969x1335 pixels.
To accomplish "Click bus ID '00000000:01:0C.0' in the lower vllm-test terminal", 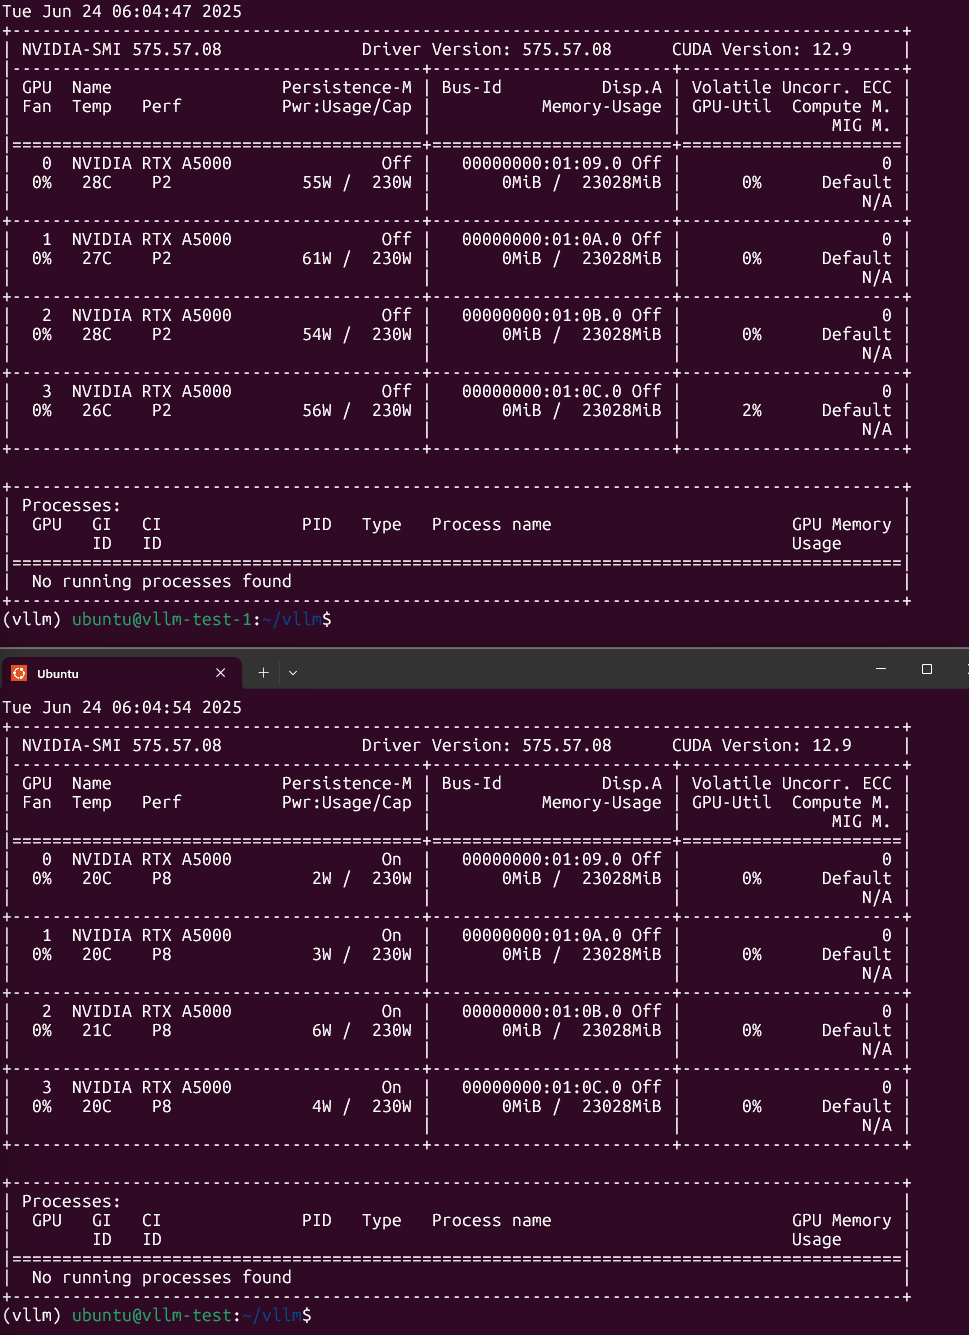I will tap(542, 1087).
